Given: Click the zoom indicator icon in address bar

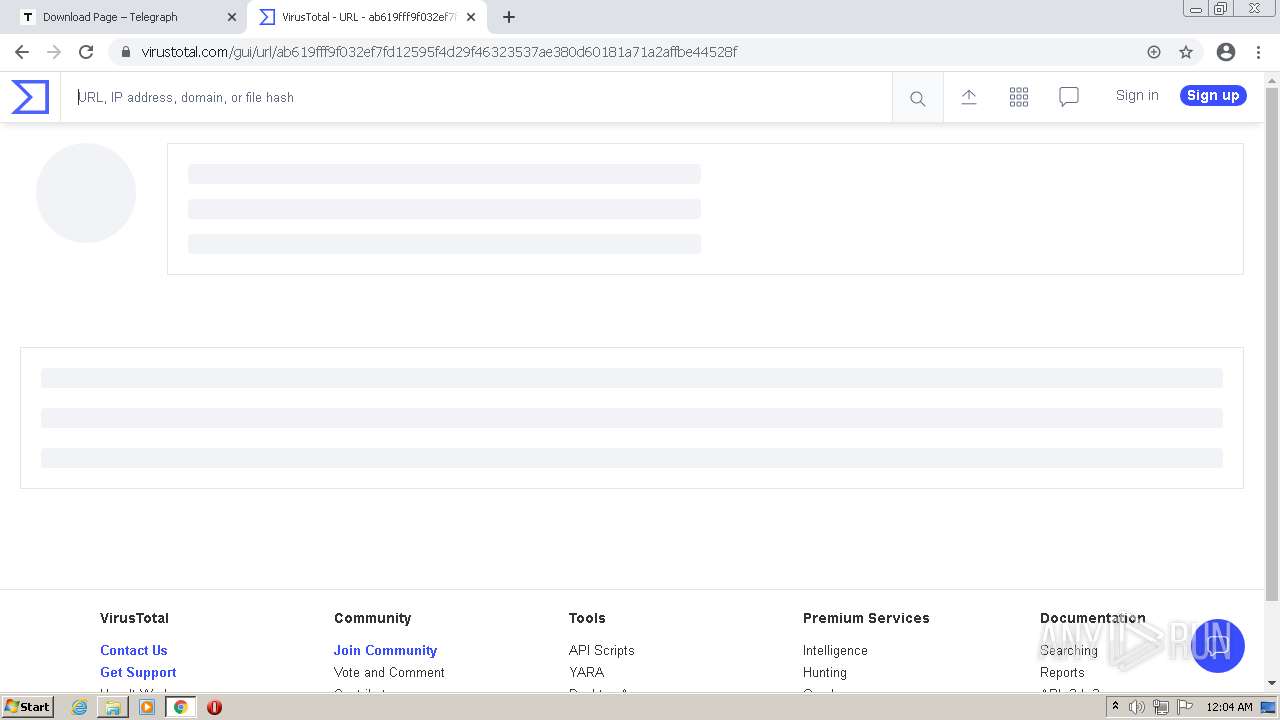Looking at the screenshot, I should (1154, 52).
